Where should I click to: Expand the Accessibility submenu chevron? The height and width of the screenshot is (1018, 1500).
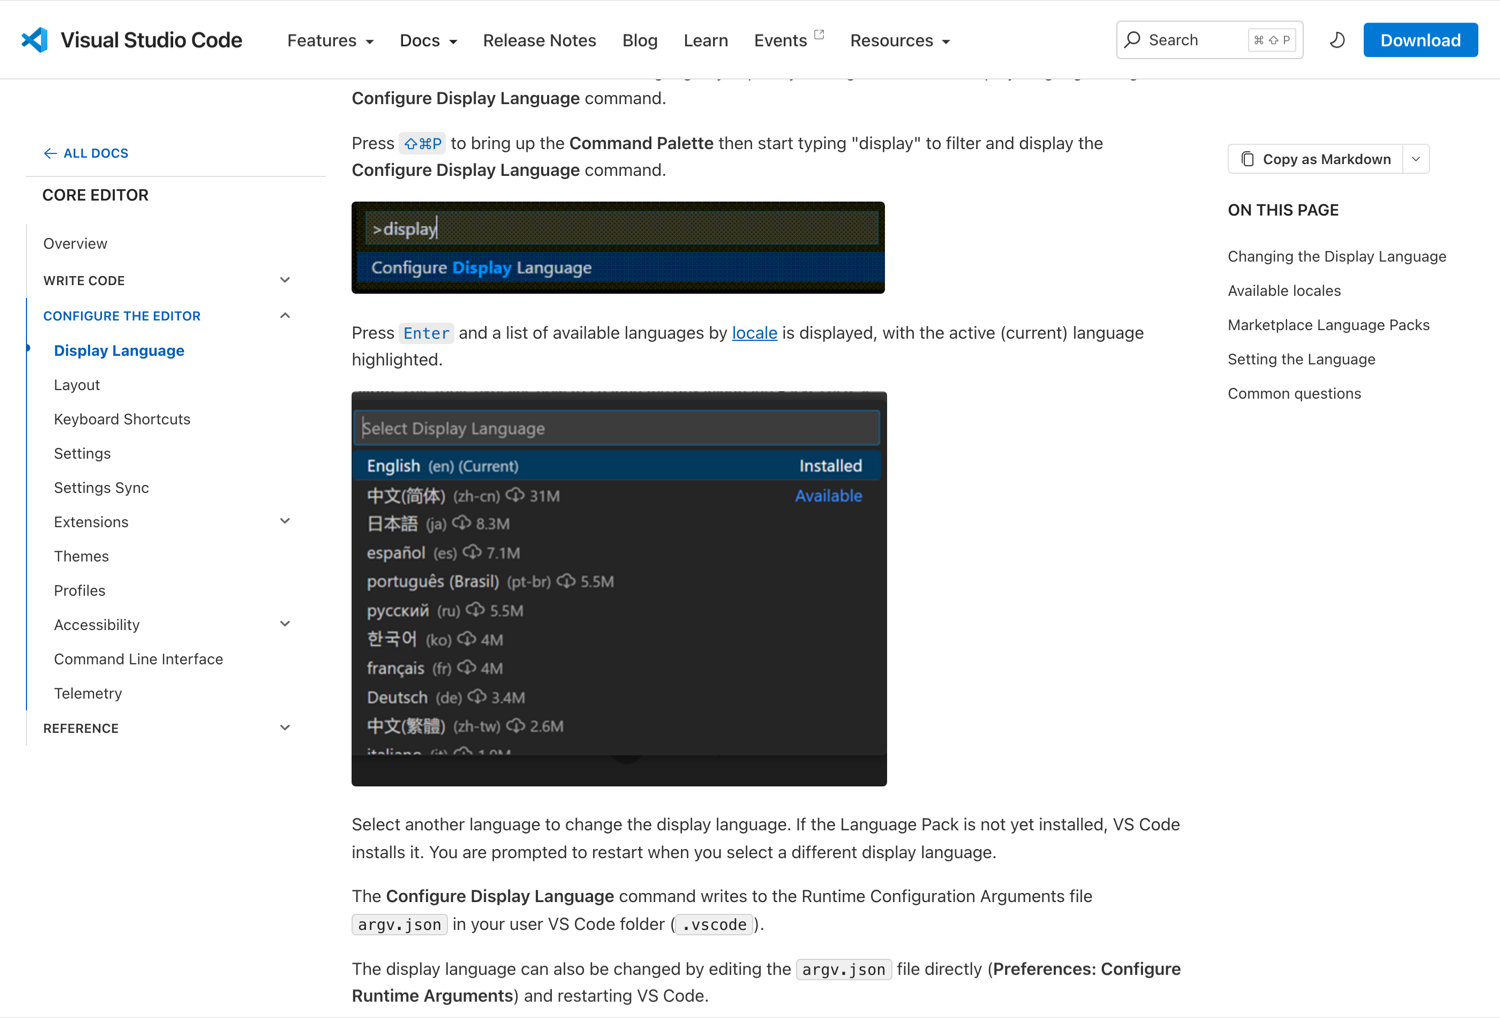point(285,624)
